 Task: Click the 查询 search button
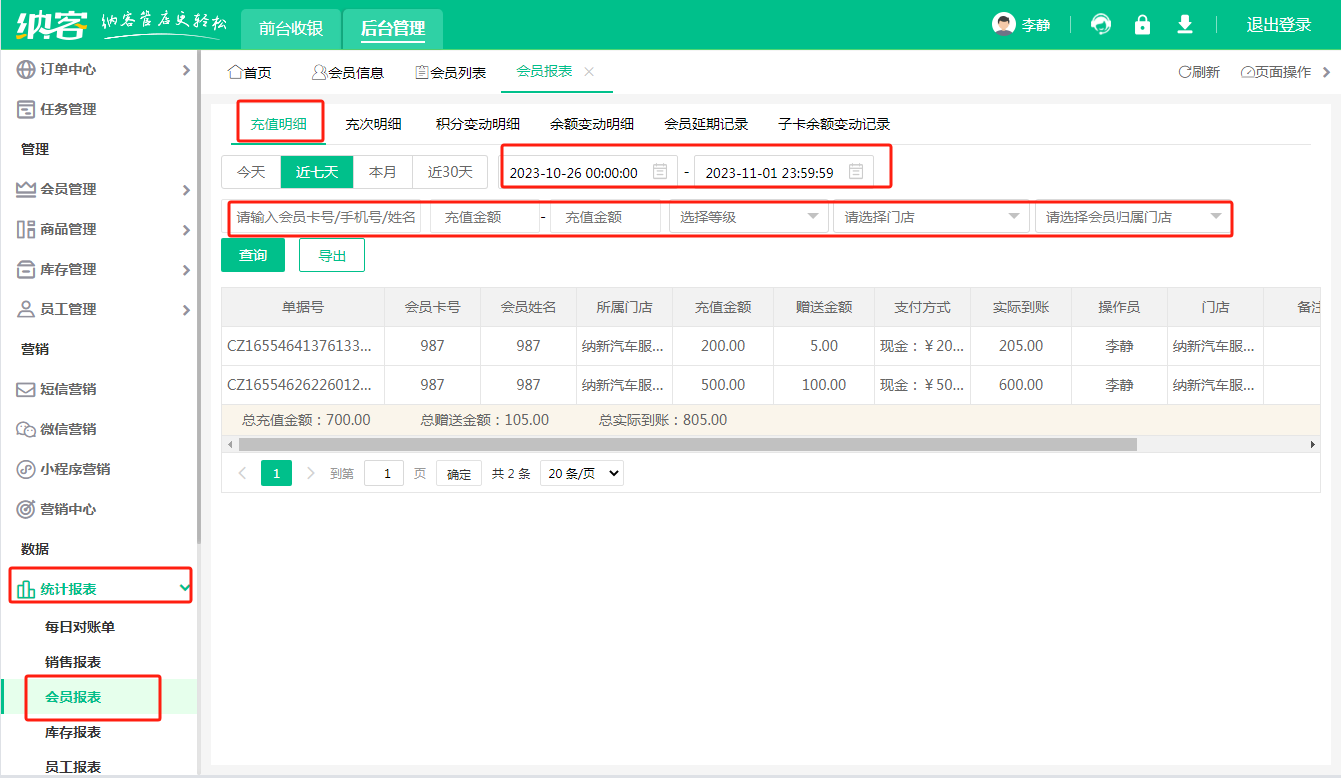(x=253, y=255)
